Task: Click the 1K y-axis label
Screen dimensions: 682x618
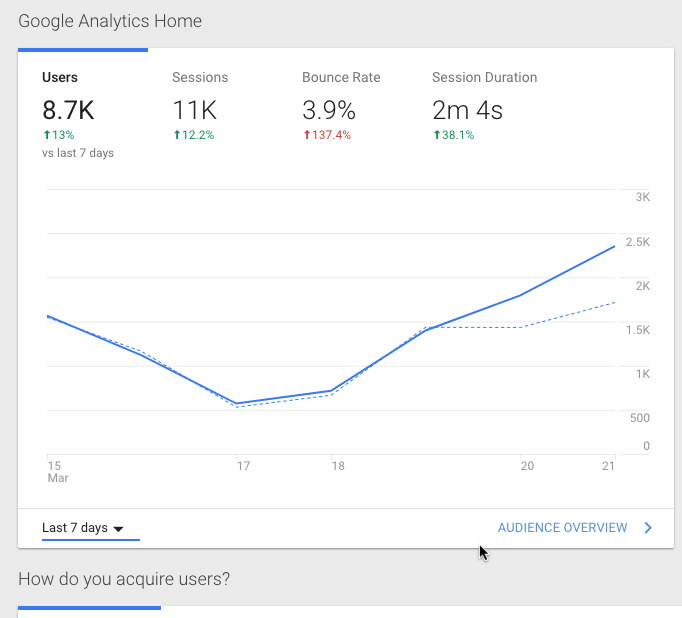Action: click(x=643, y=374)
